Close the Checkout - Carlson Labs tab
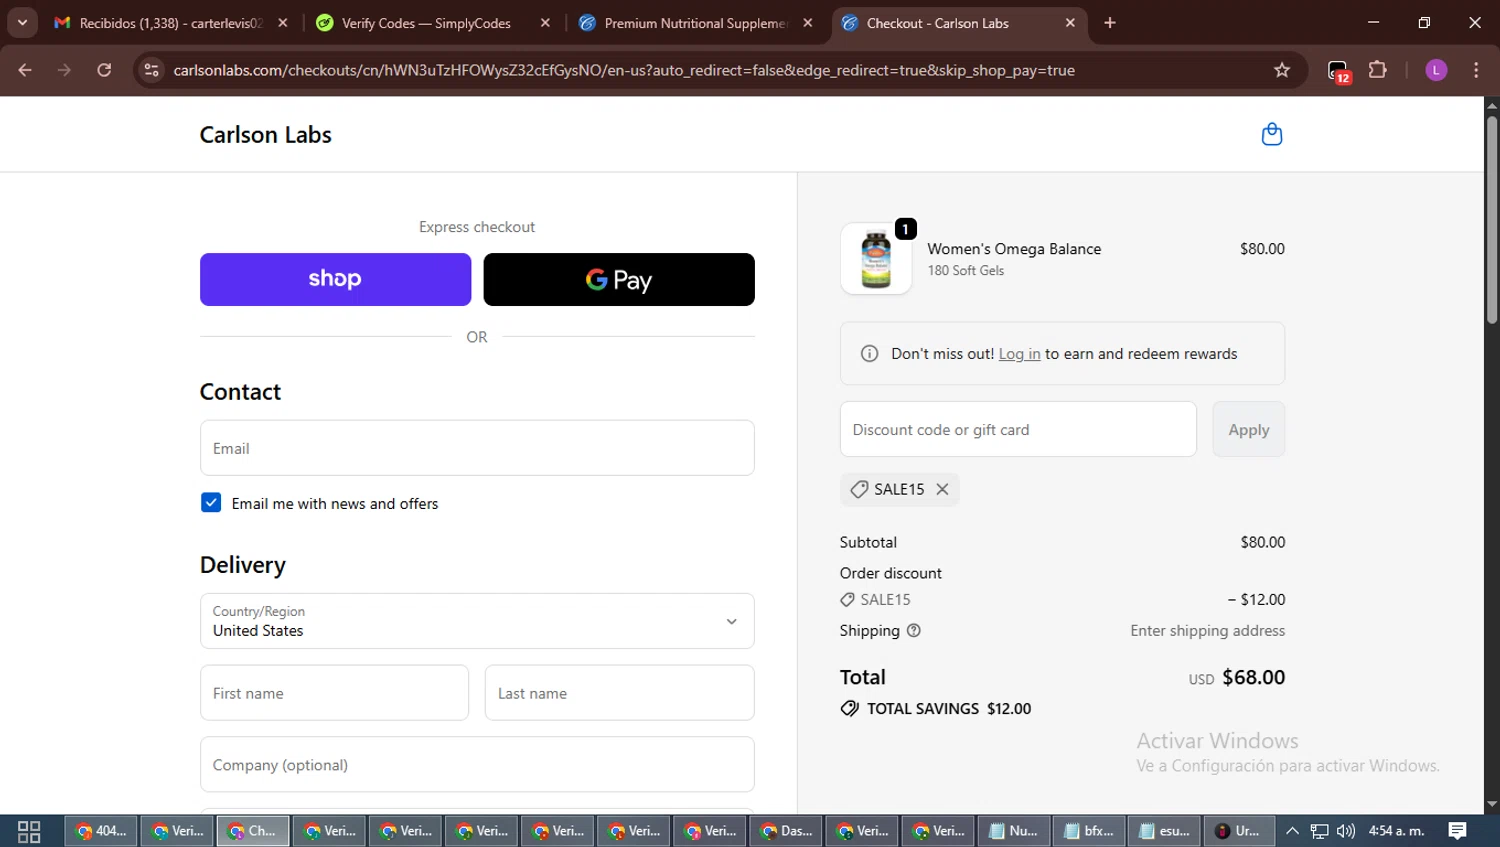 click(1070, 23)
